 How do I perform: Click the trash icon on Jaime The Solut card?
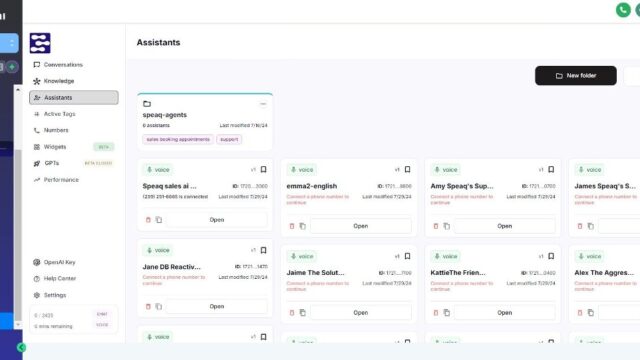coord(292,313)
